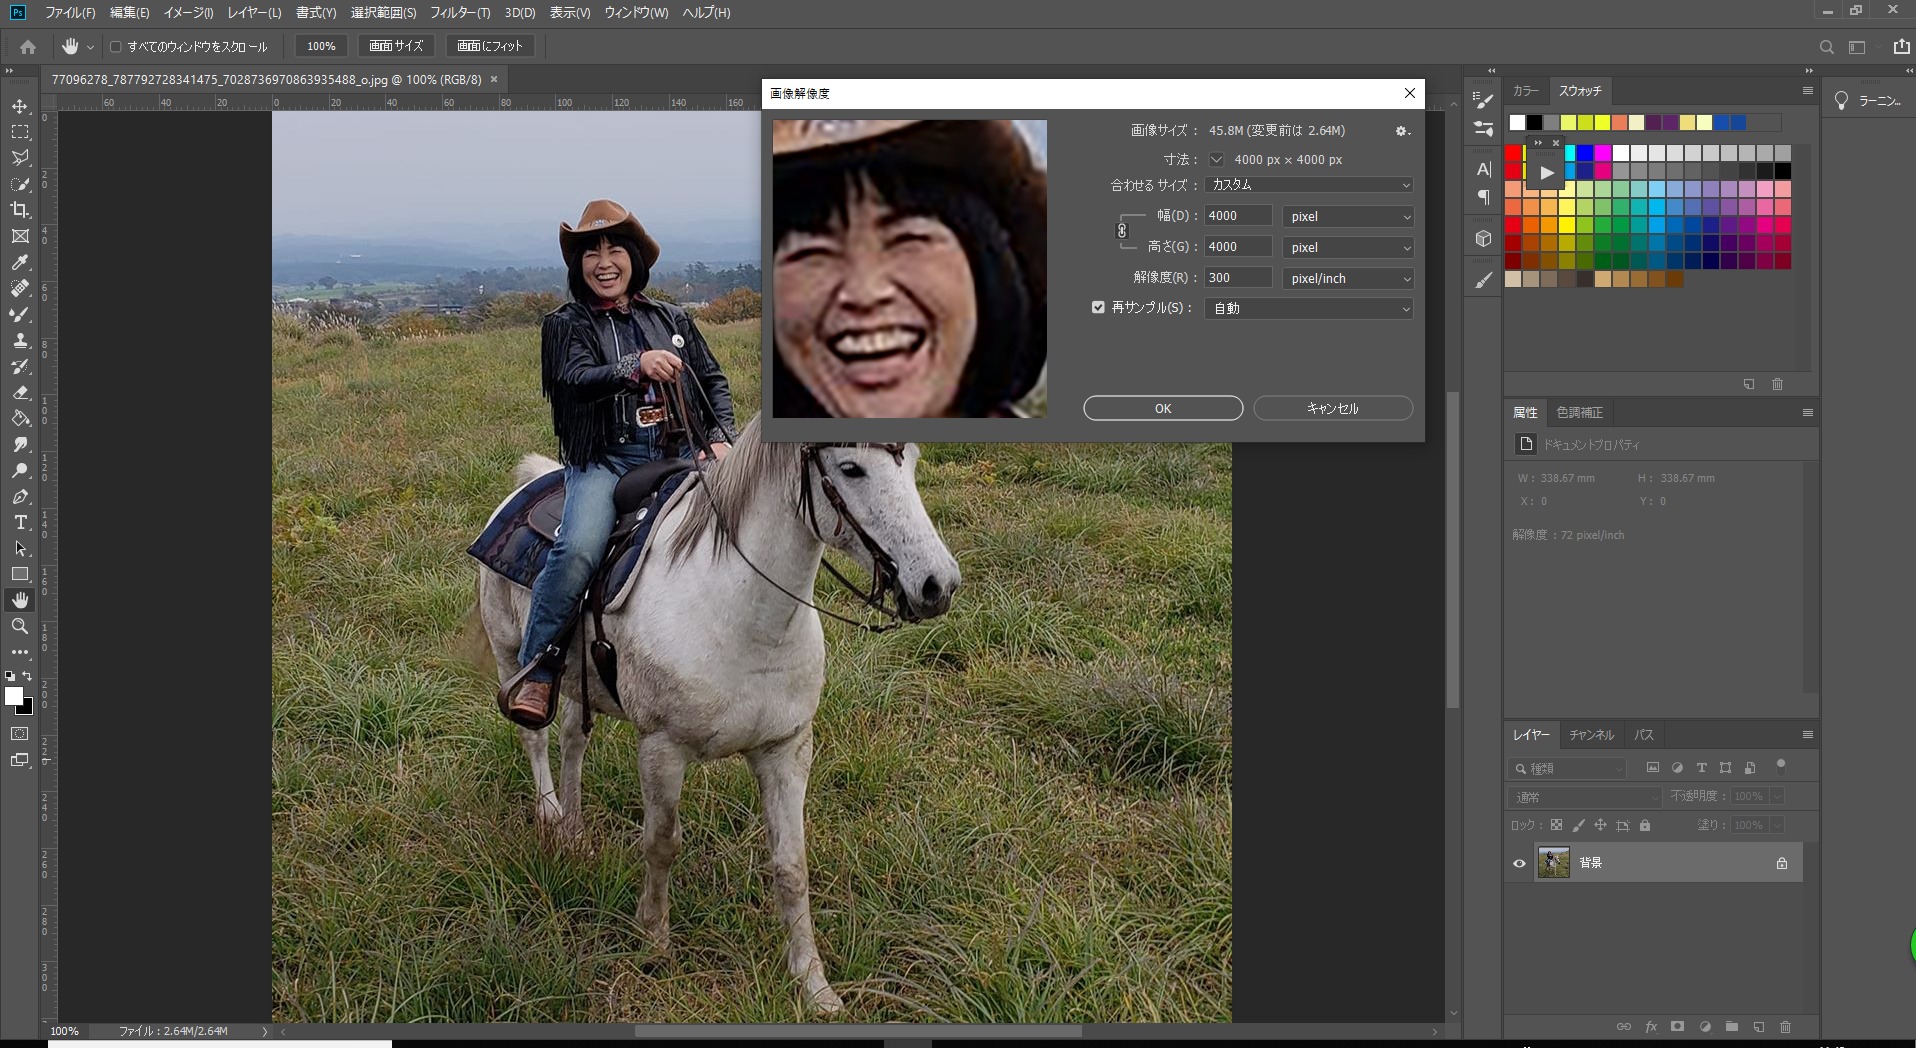
Task: Disable the 再サンプル checkbox
Action: [1098, 308]
